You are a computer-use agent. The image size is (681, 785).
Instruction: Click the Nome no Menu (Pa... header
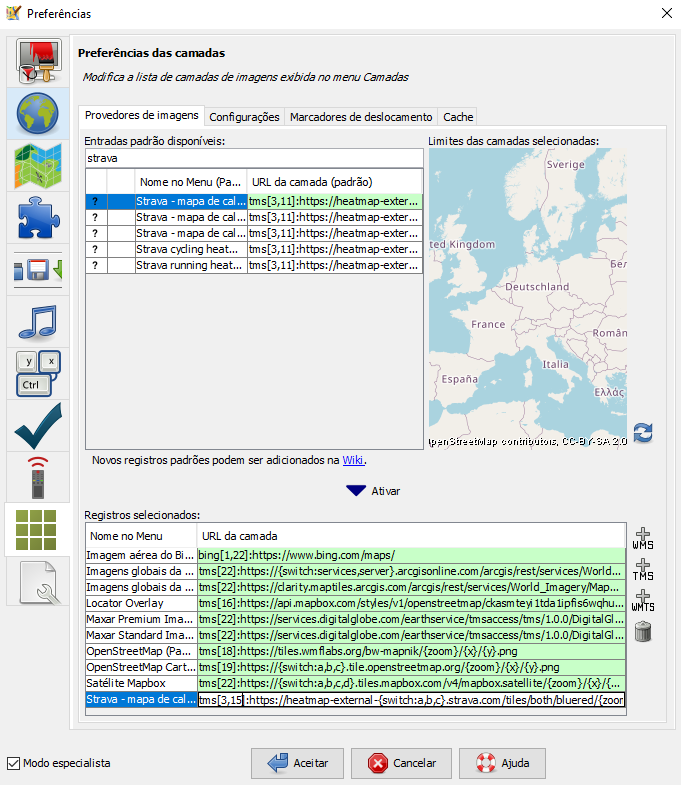point(191,182)
